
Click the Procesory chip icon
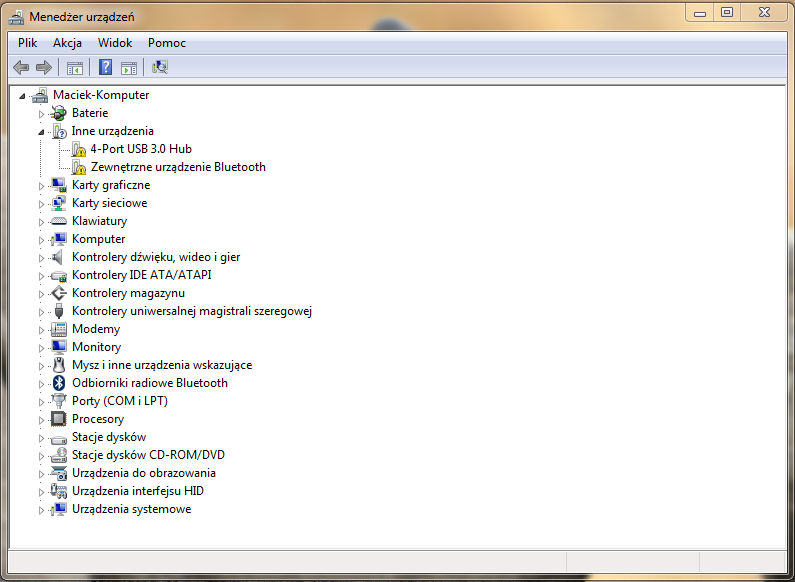[x=59, y=419]
